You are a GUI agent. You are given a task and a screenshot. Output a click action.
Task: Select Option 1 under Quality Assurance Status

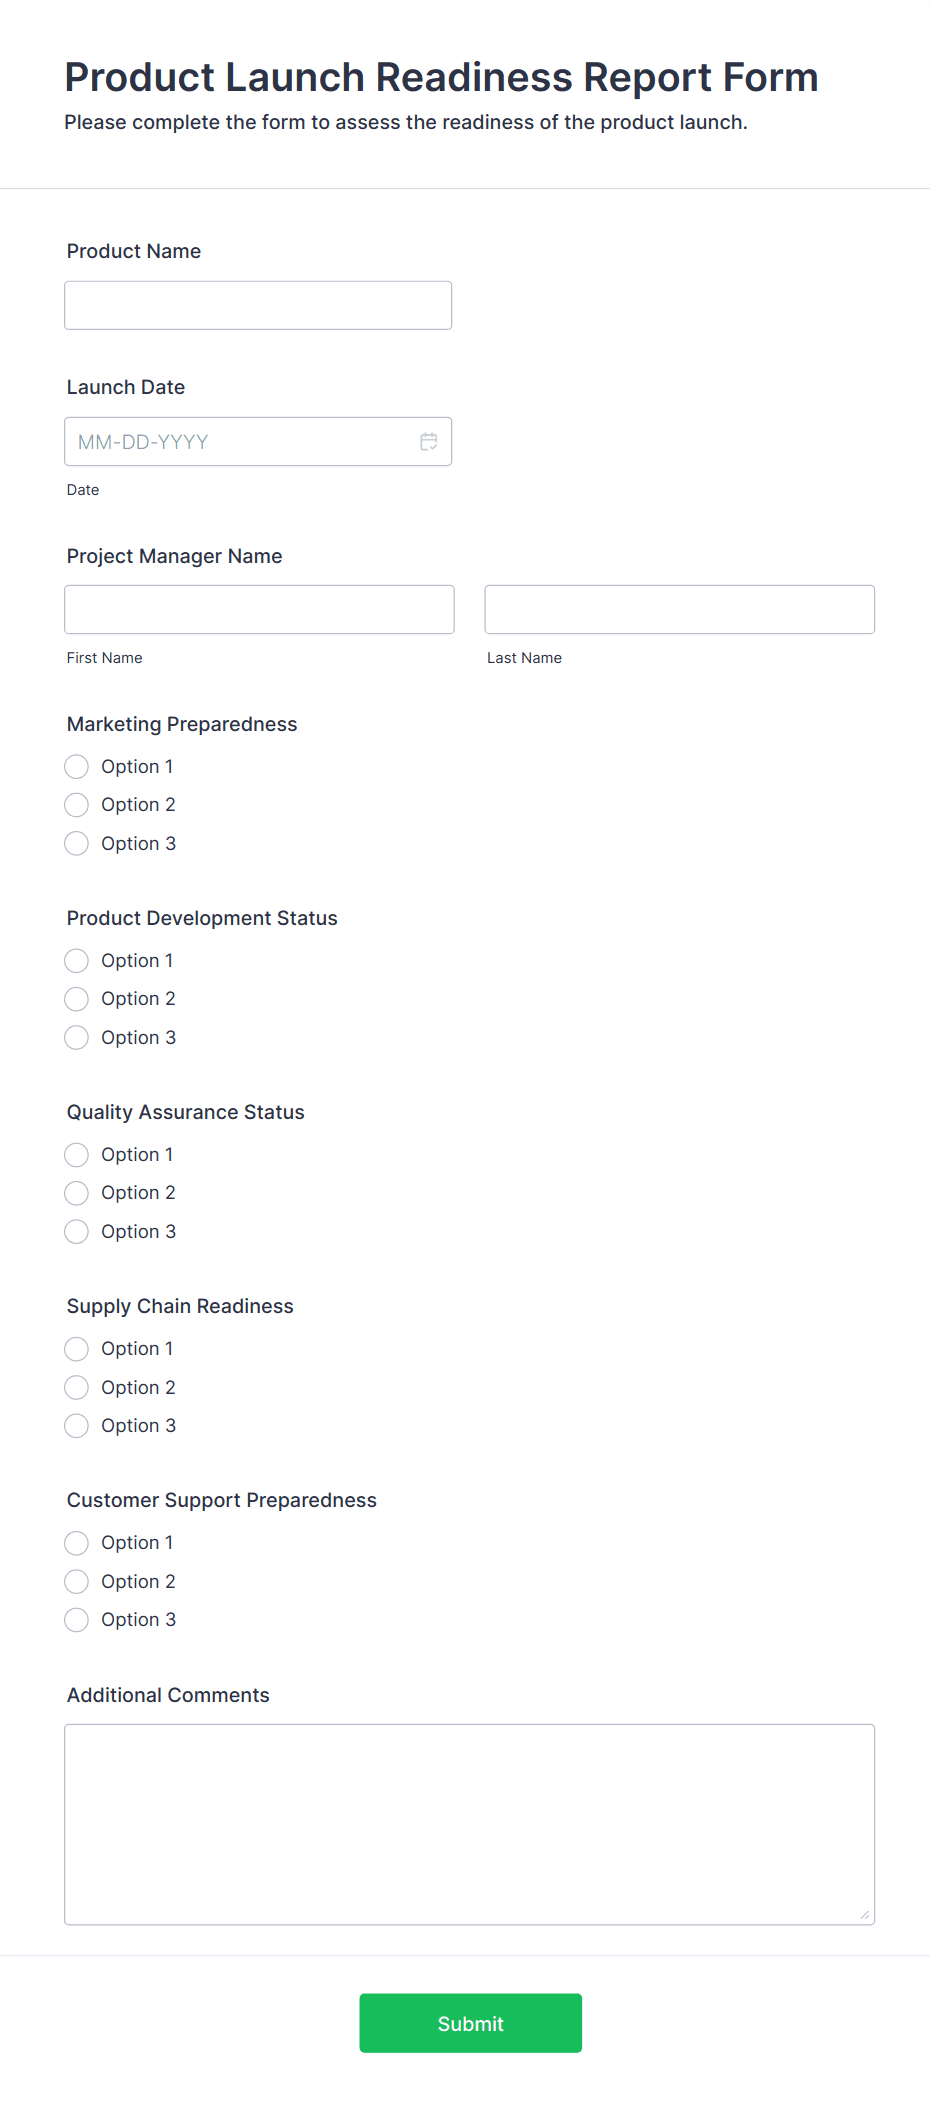(x=77, y=1155)
